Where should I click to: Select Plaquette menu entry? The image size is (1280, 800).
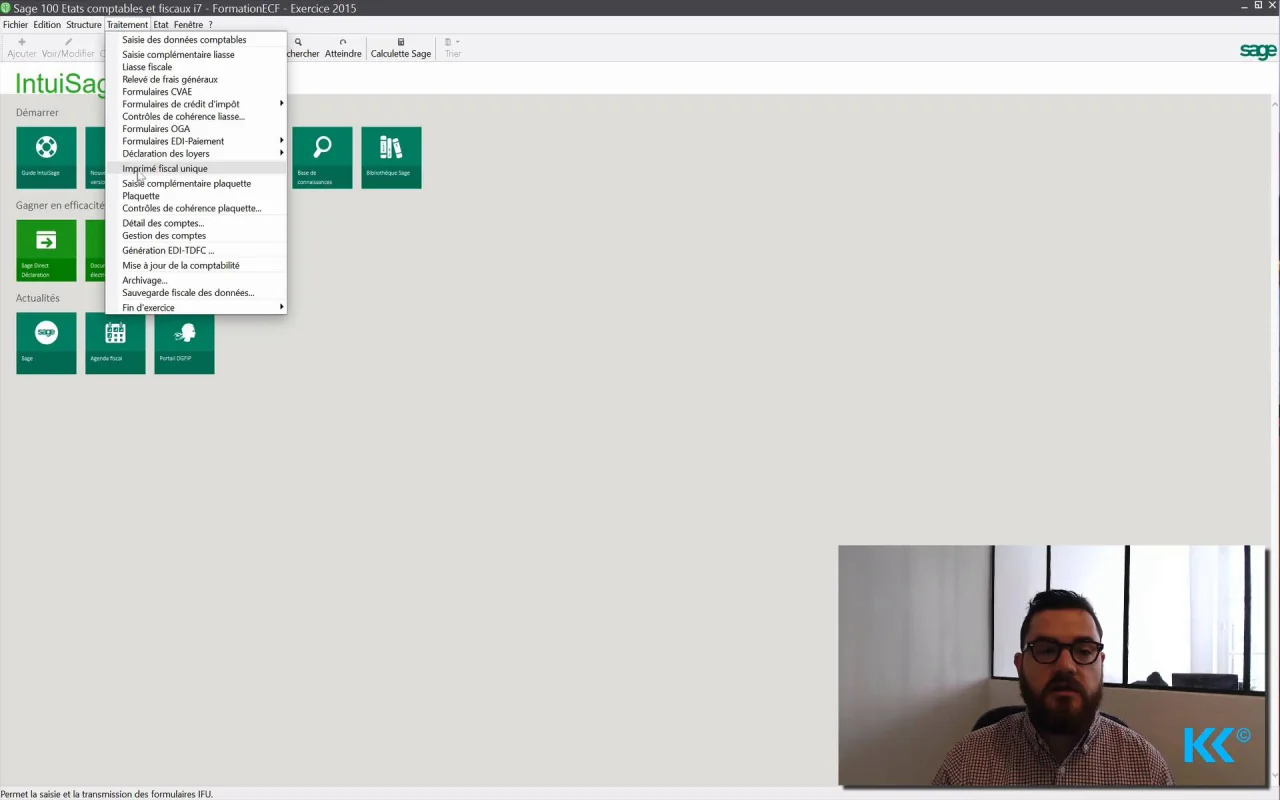(196, 196)
